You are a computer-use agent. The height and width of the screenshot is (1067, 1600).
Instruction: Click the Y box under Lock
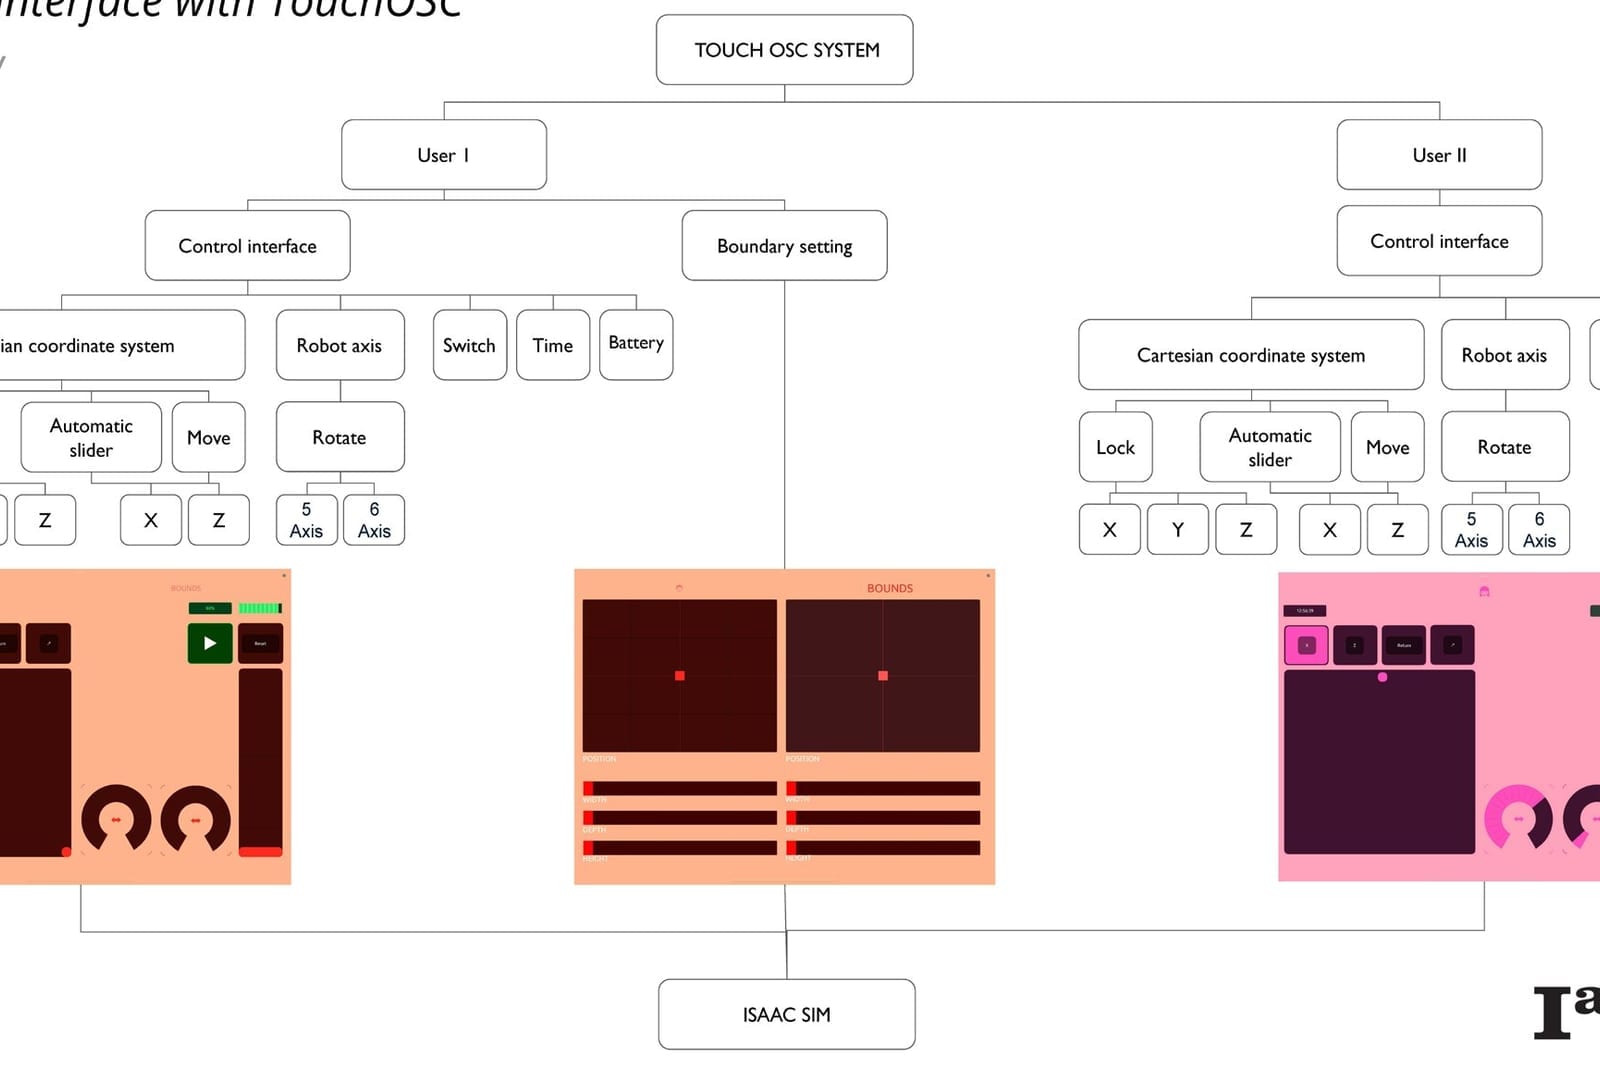1178,529
